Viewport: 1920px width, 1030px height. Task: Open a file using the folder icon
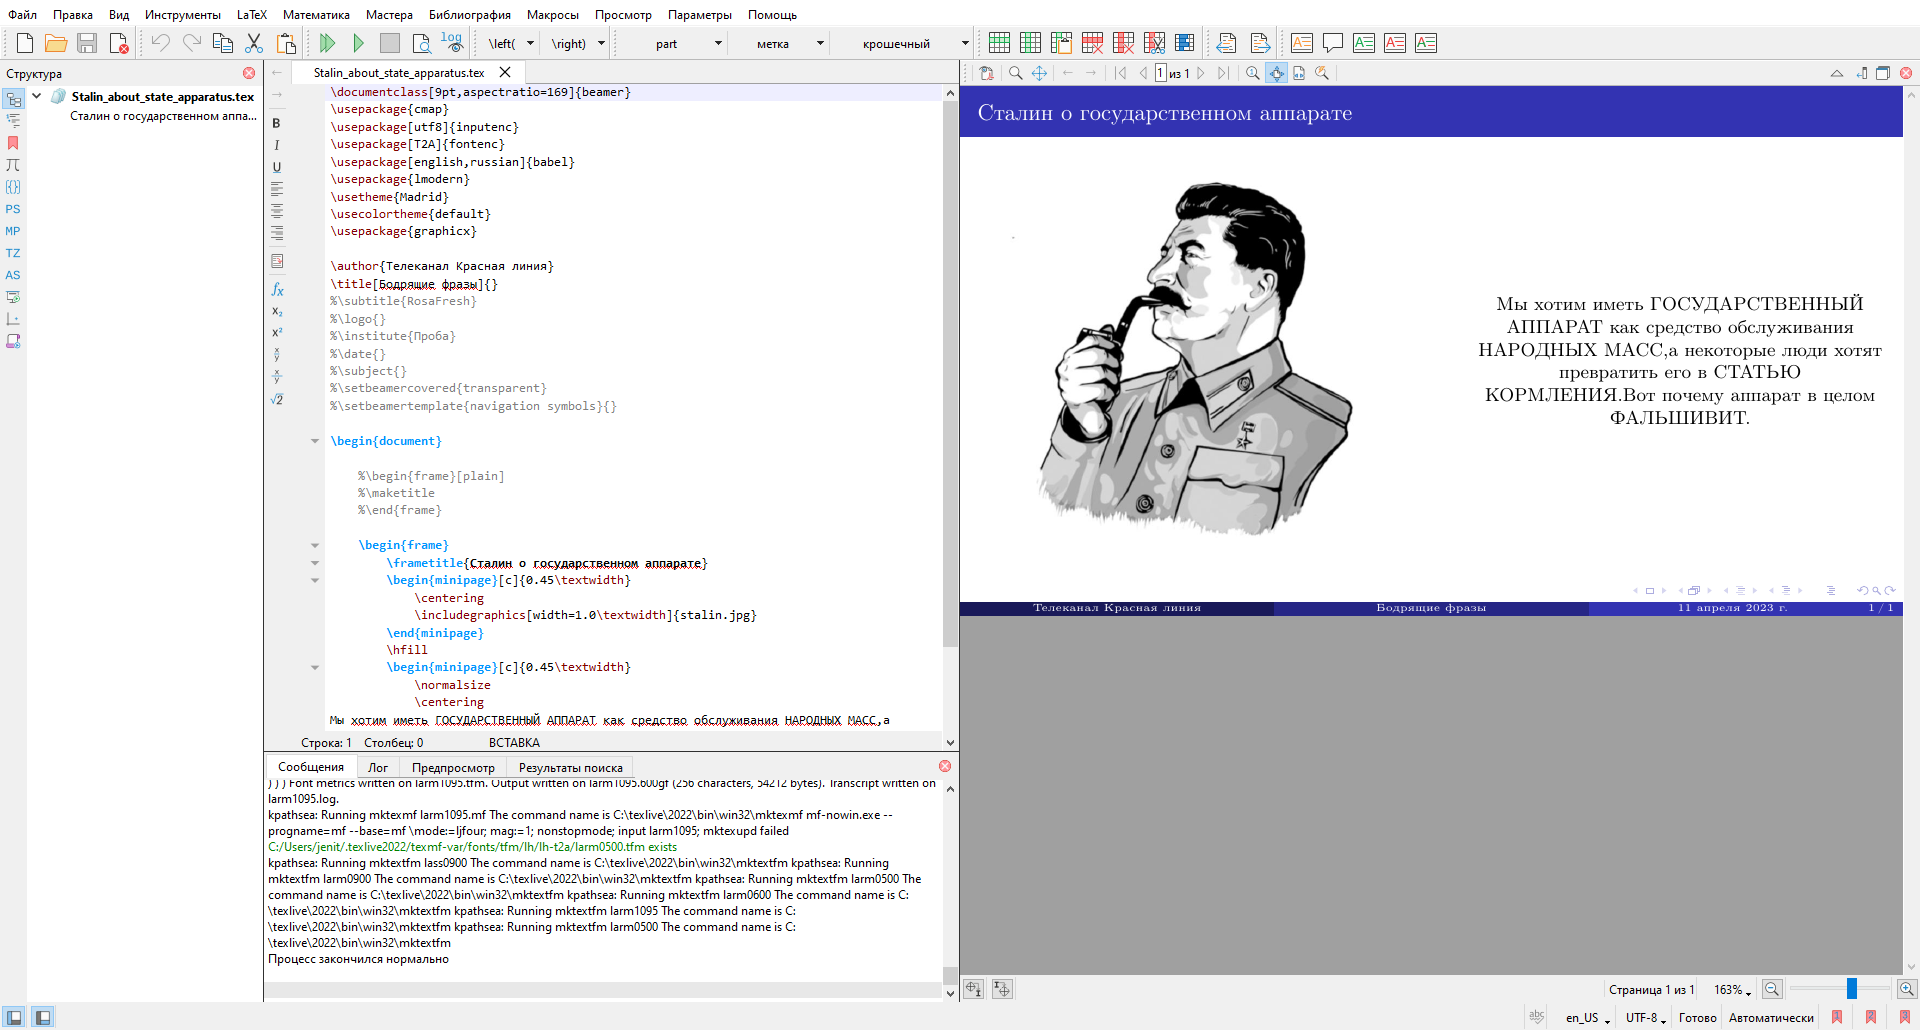coord(56,43)
